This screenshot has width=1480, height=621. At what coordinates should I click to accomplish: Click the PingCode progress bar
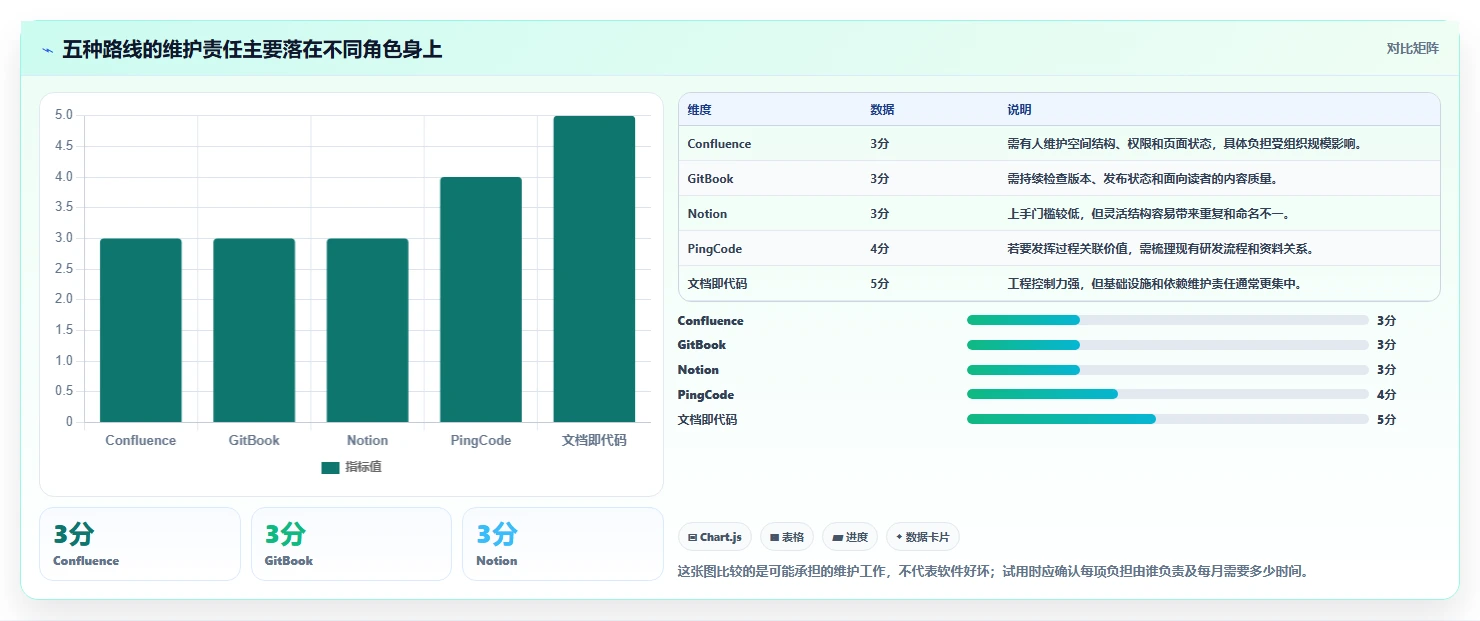1167,395
